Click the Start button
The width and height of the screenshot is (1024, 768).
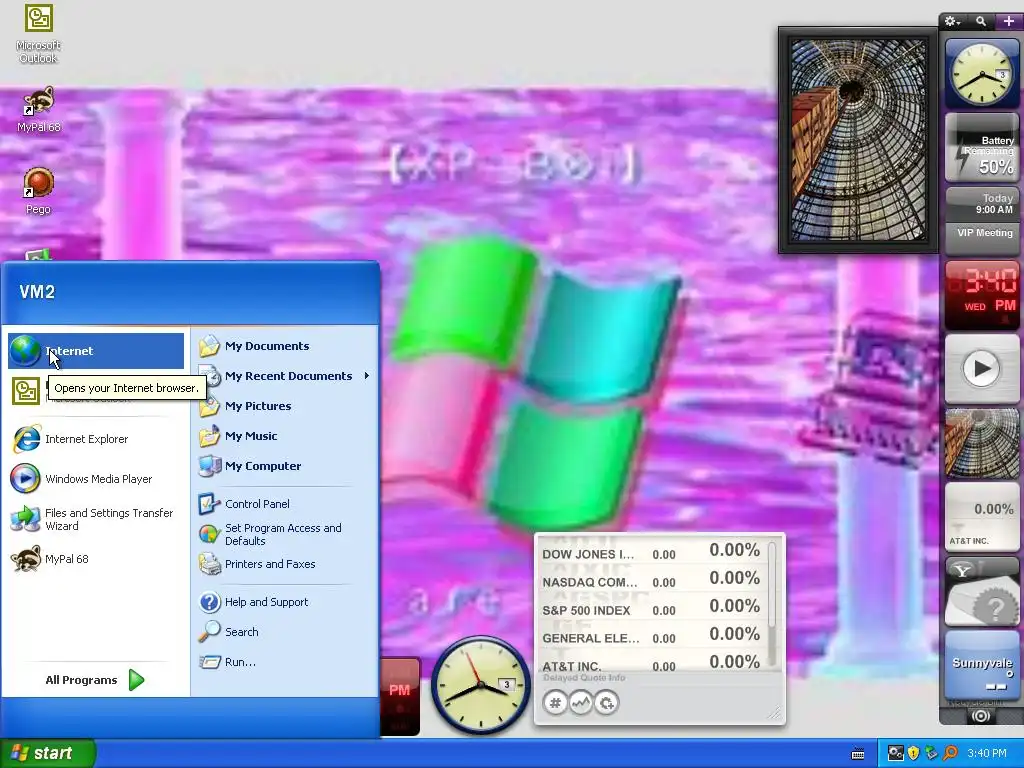coord(48,753)
